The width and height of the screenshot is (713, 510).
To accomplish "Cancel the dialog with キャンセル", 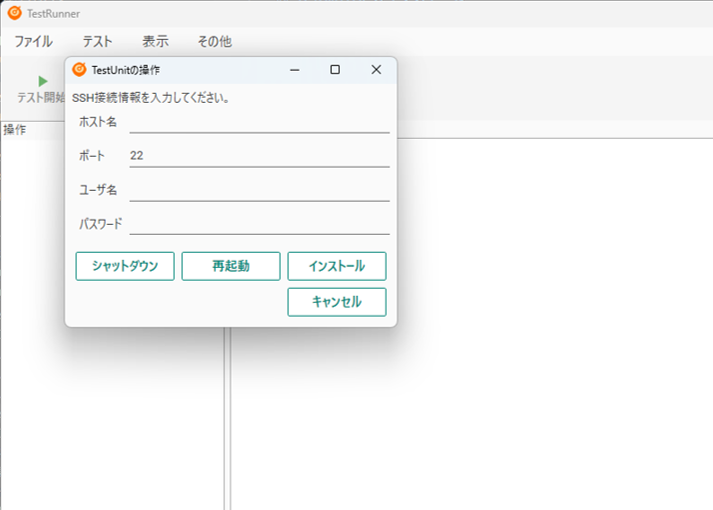I will click(x=336, y=302).
